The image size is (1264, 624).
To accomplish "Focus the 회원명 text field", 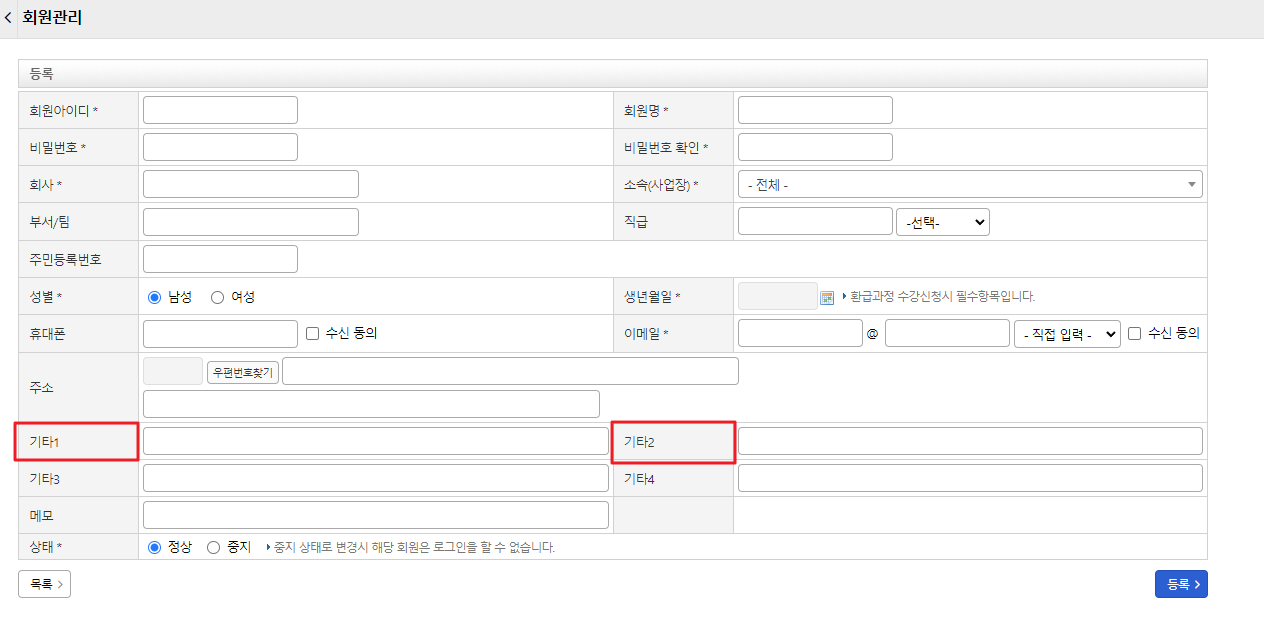I will [x=815, y=110].
